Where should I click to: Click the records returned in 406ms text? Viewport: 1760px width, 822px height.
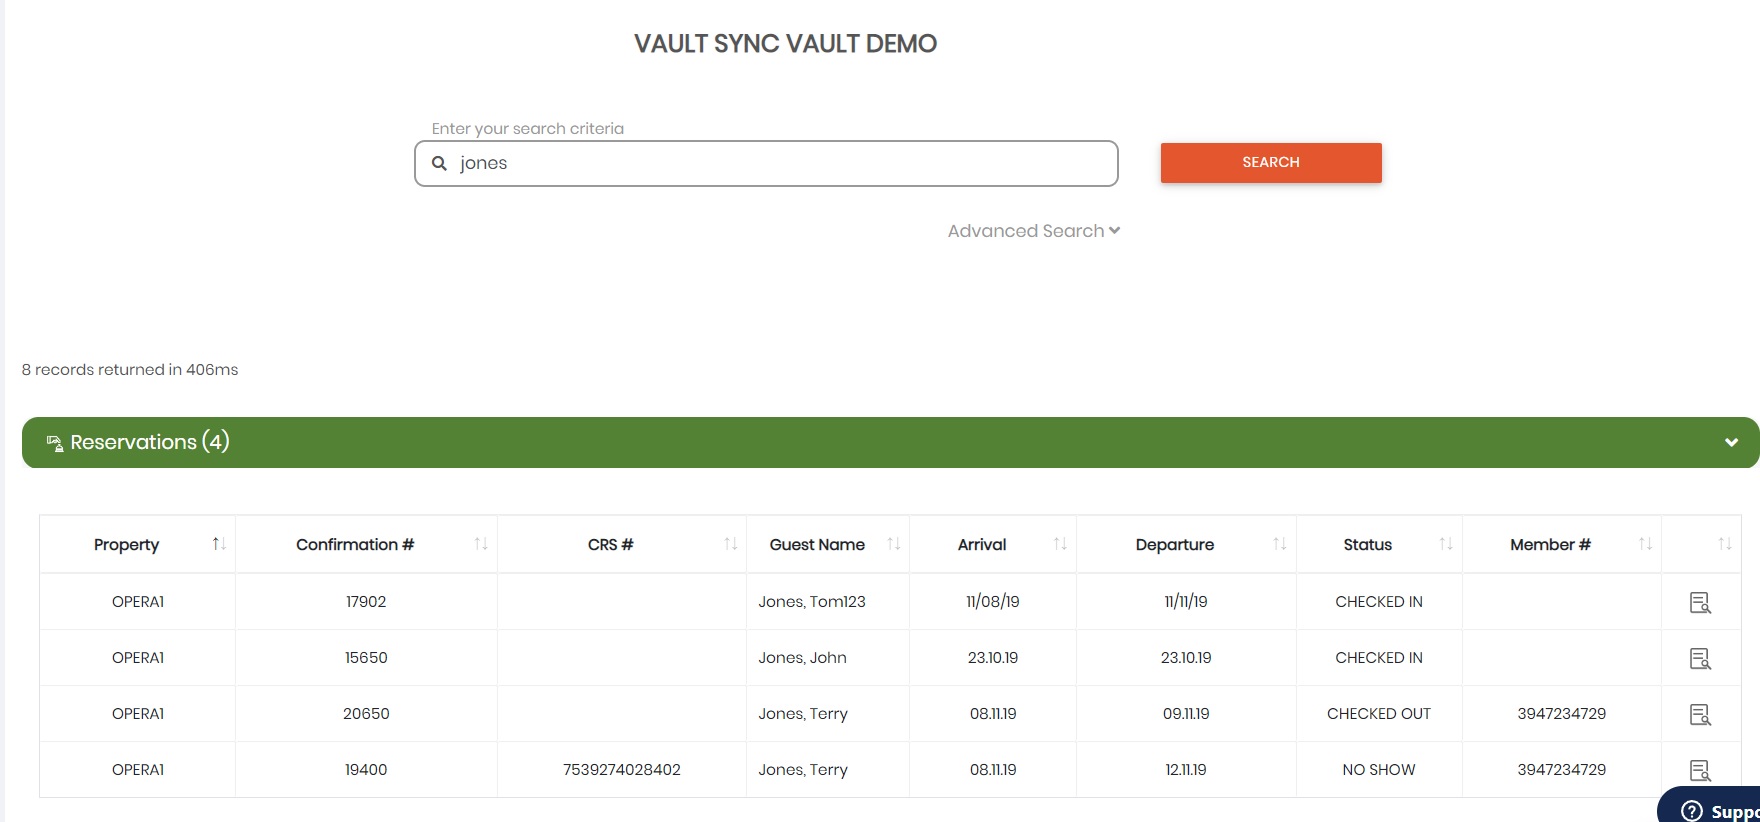(130, 370)
